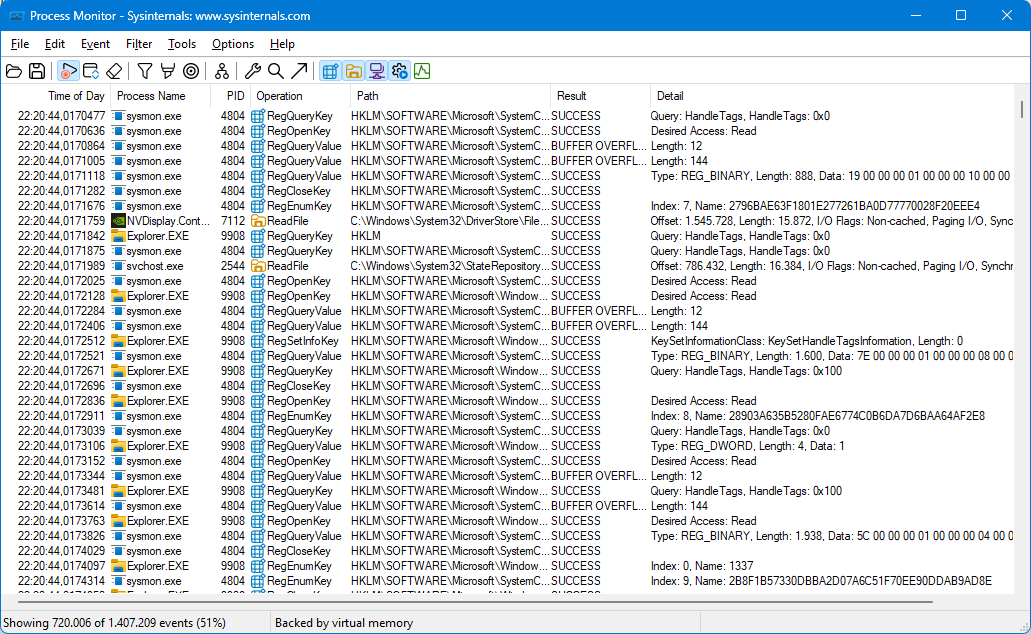This screenshot has height=634, width=1031.
Task: Toggle Show File System Activity icon
Action: (x=354, y=71)
